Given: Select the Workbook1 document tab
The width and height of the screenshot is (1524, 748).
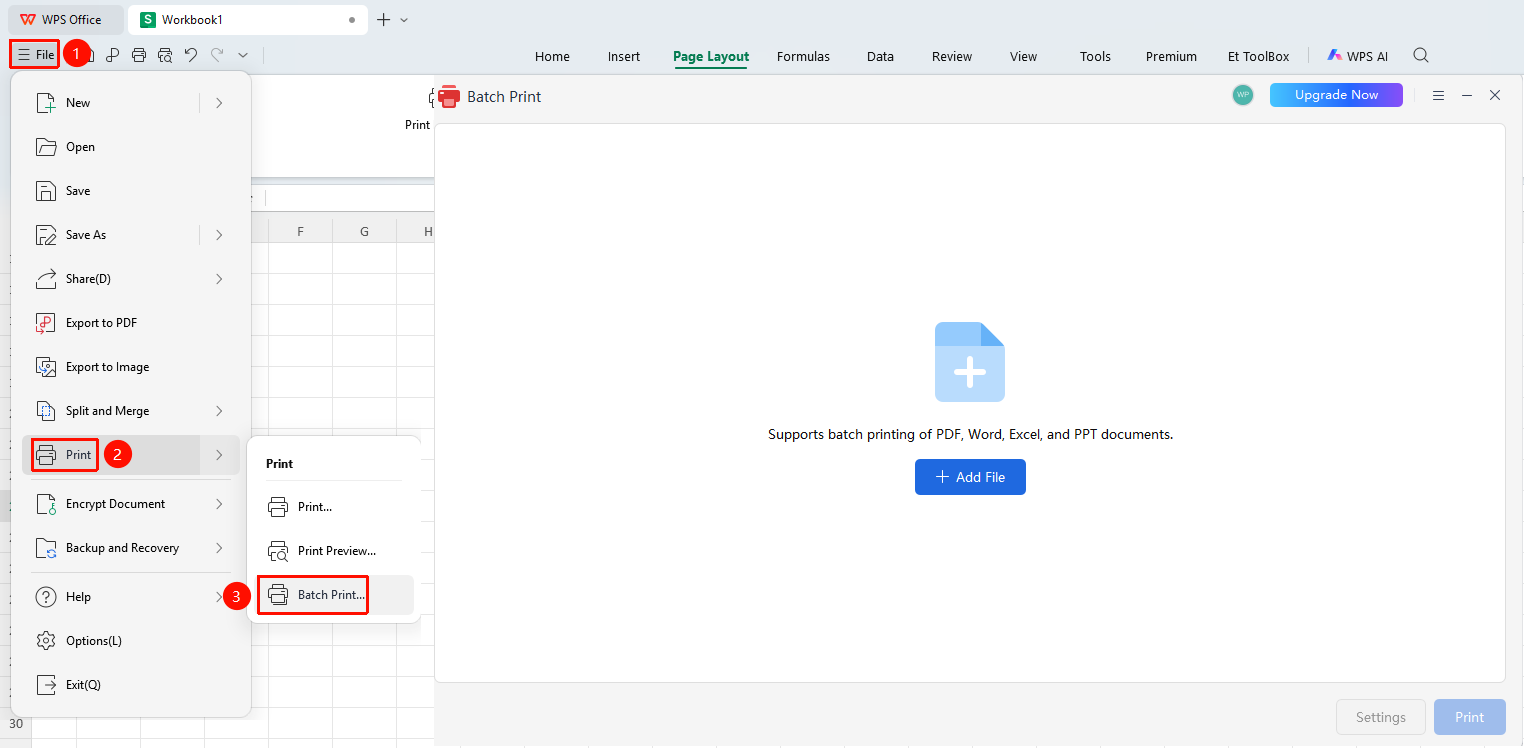Looking at the screenshot, I should click(x=249, y=20).
